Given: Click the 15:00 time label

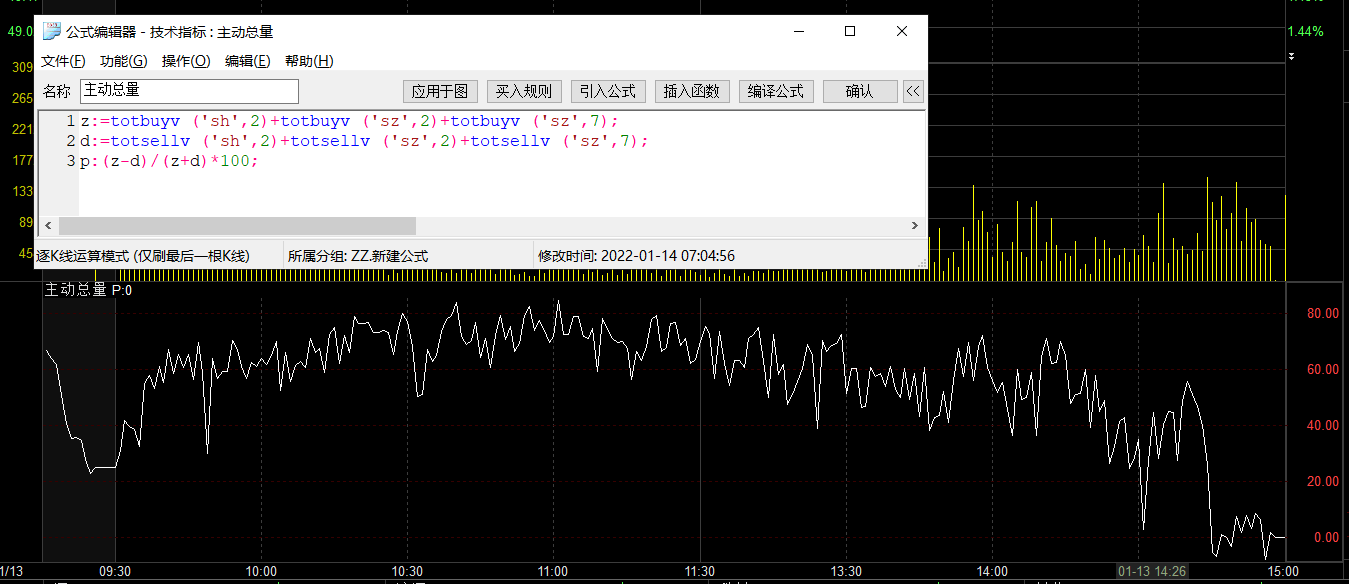Looking at the screenshot, I should point(1284,571).
